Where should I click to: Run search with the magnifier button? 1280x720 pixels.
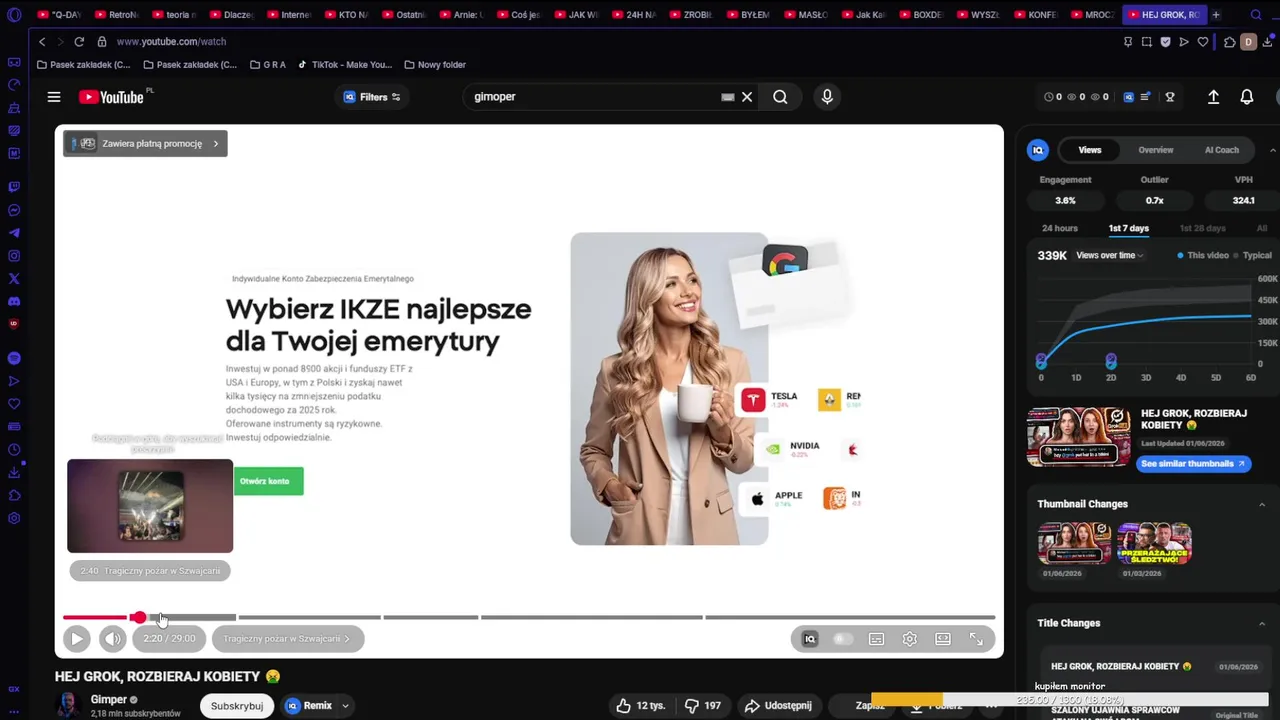pos(780,97)
